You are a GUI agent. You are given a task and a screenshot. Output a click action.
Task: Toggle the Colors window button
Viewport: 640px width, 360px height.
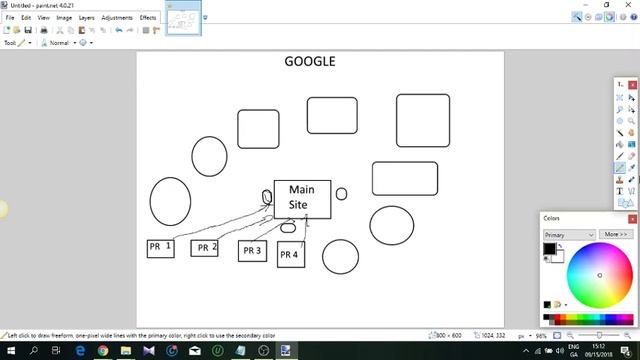point(609,17)
